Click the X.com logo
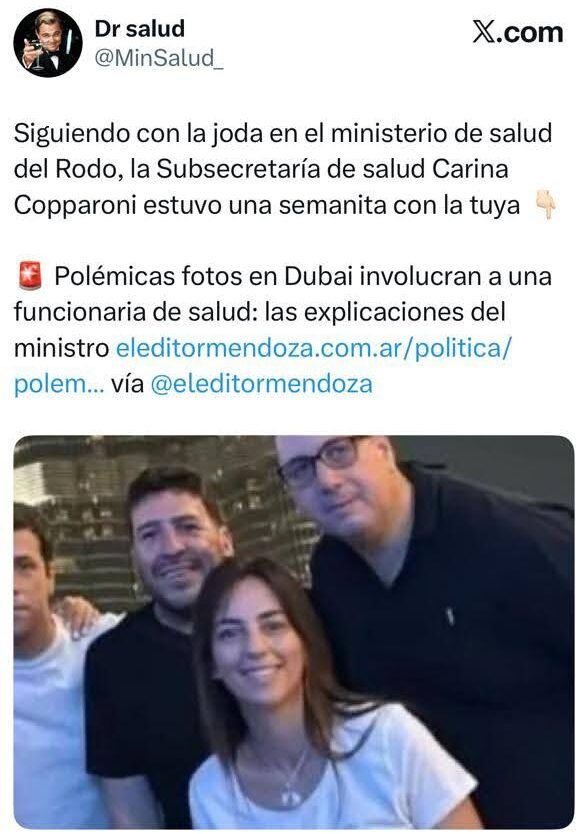This screenshot has width=587, height=834. pos(517,33)
